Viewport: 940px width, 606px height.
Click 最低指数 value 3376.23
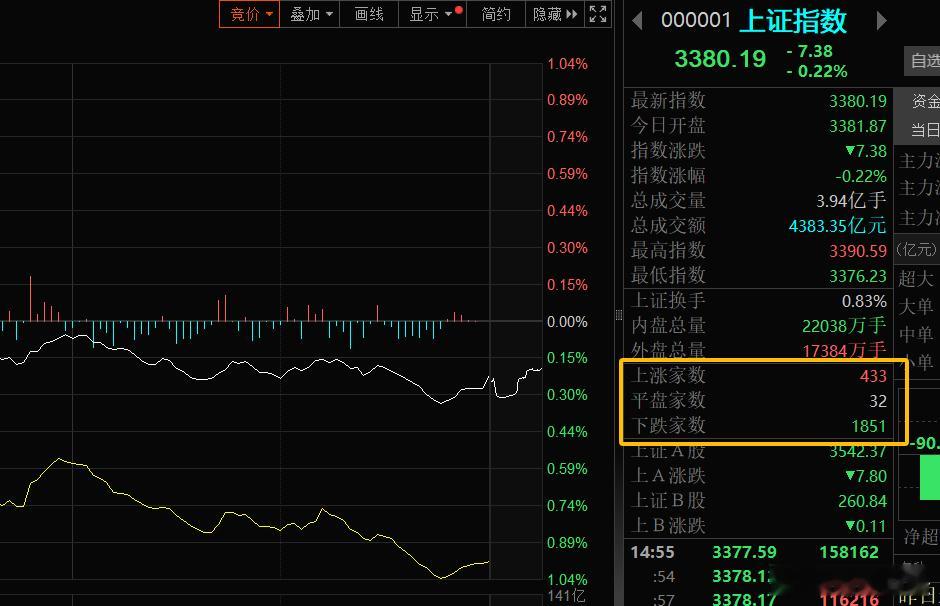click(857, 276)
